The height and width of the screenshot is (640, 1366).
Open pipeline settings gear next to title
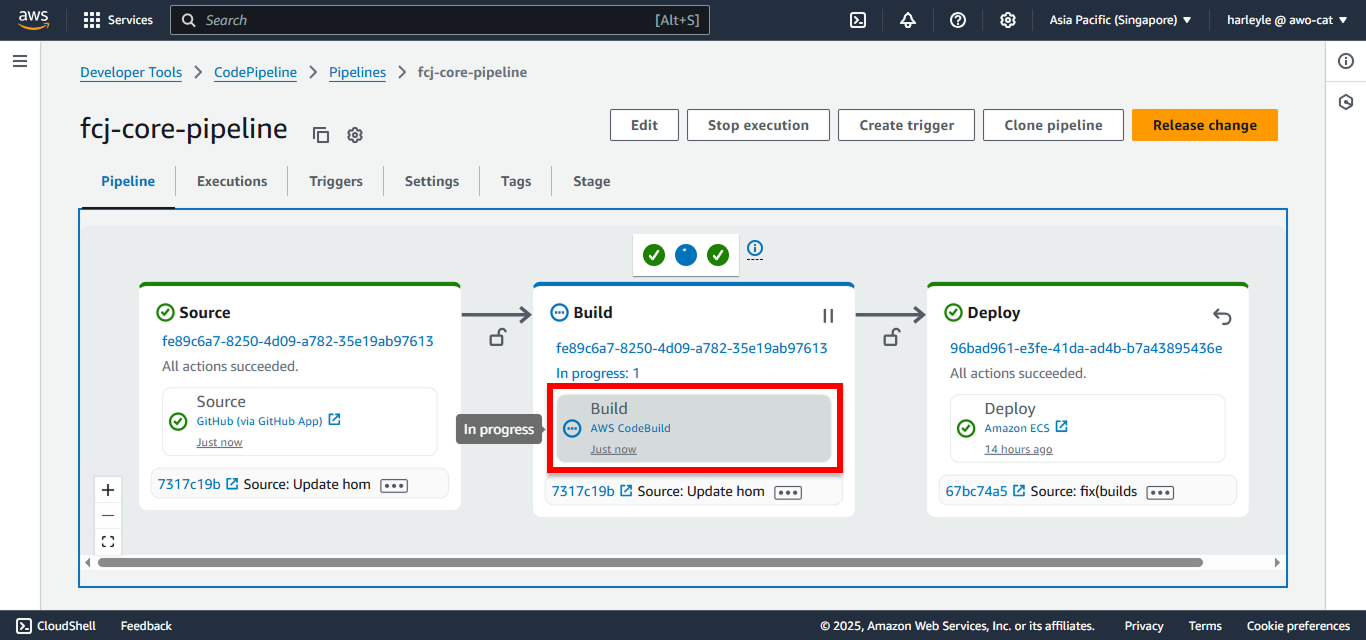pos(355,134)
